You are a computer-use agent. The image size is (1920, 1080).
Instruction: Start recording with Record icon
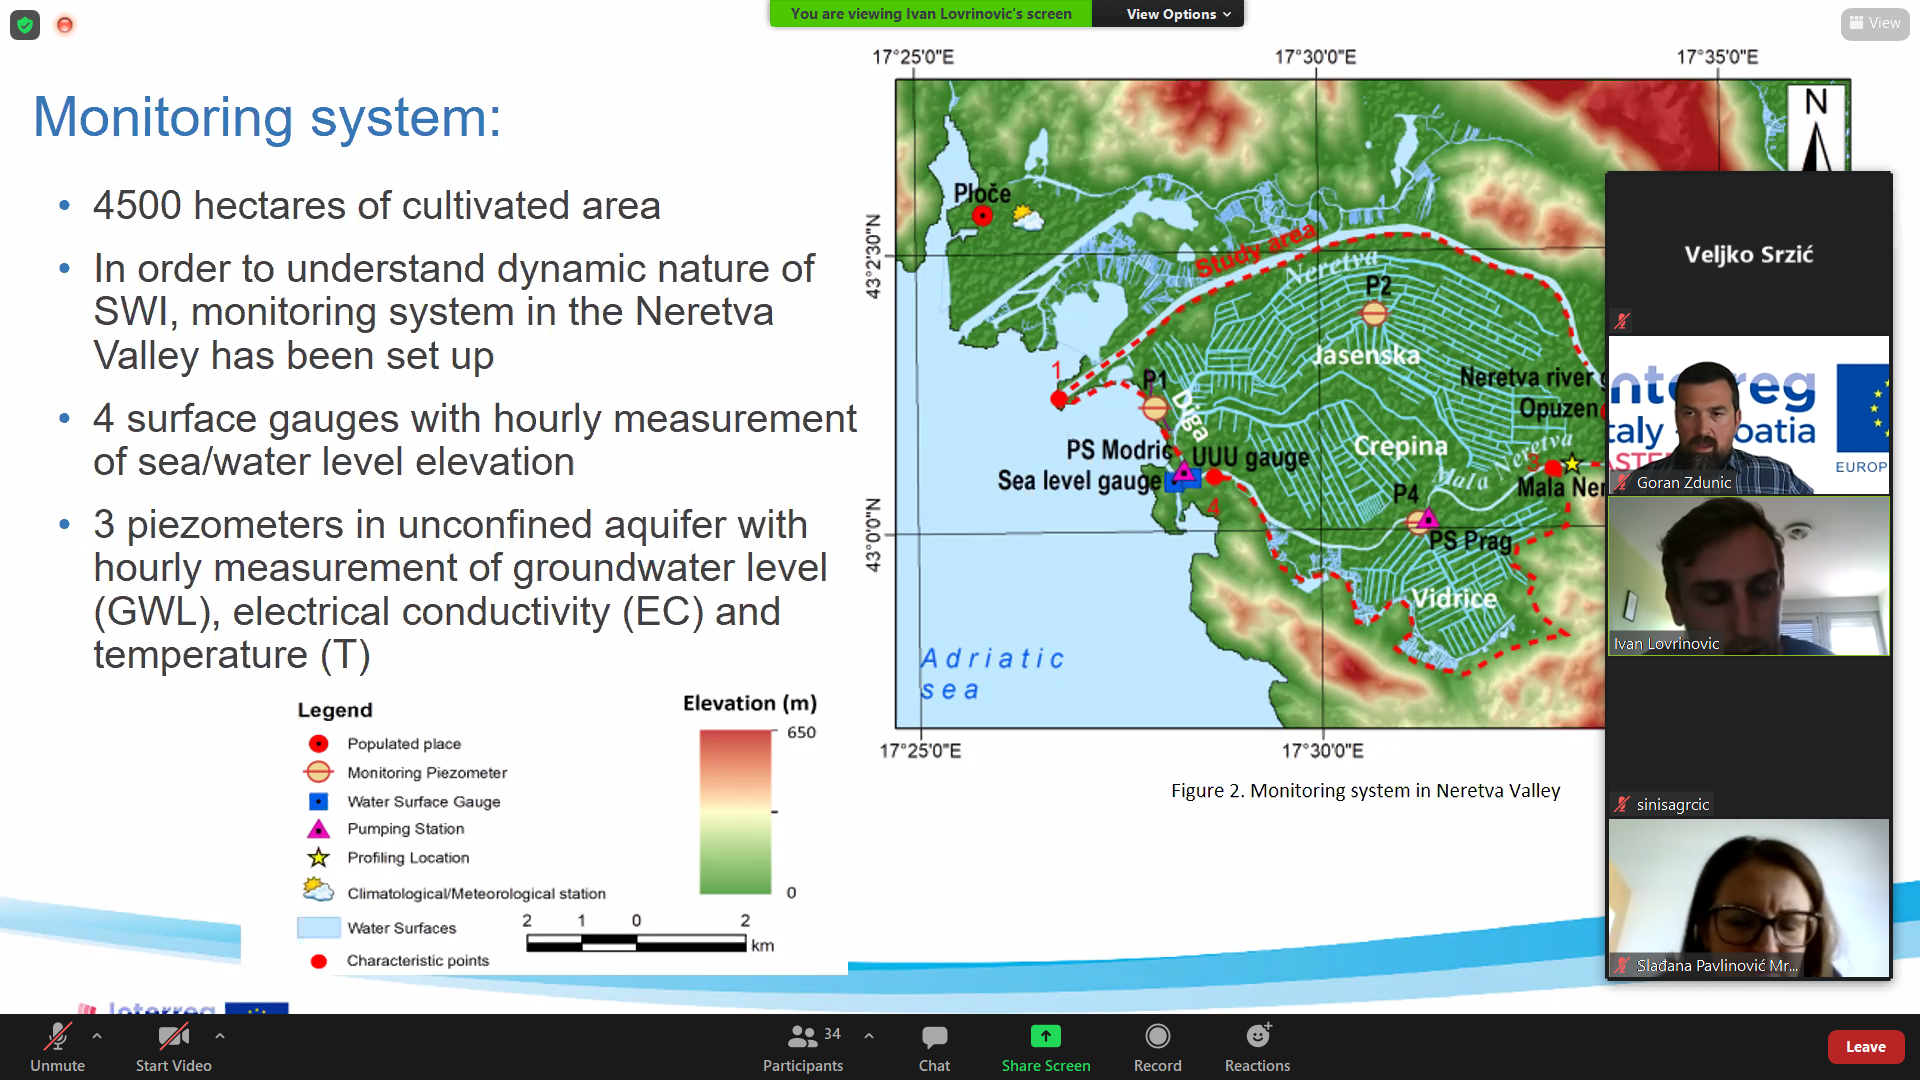(x=1157, y=1037)
